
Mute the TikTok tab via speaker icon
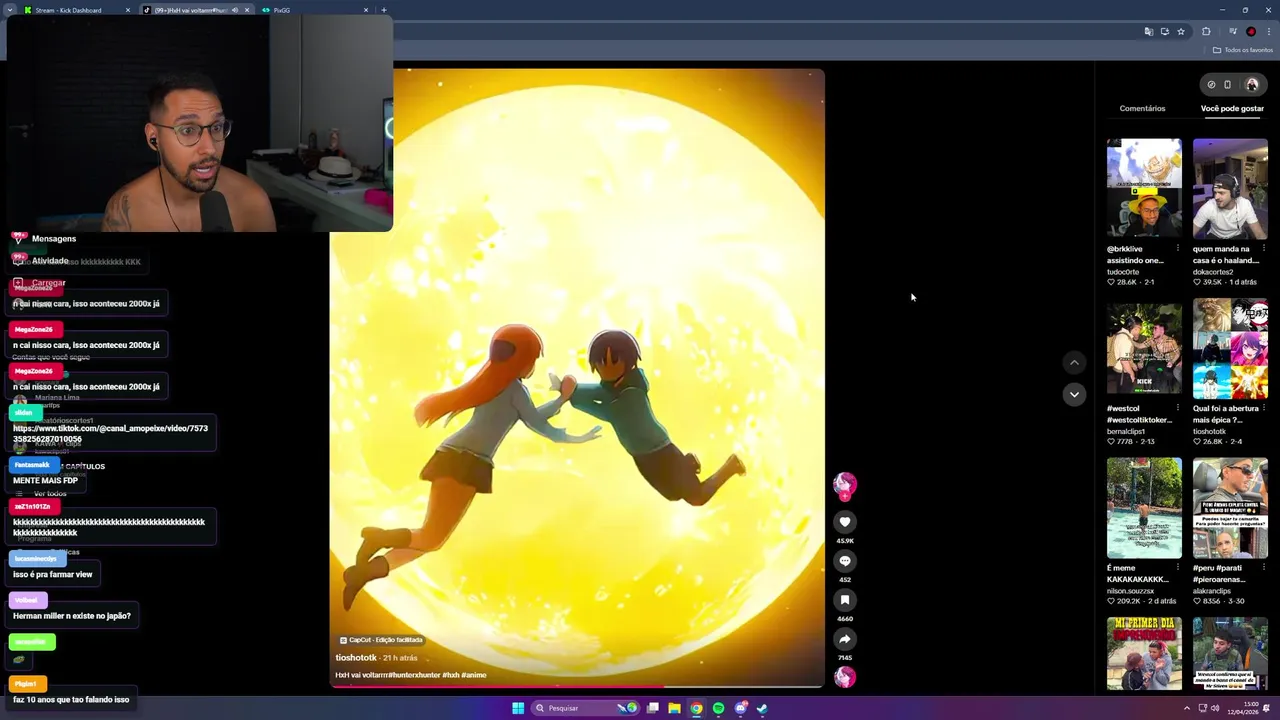[235, 10]
